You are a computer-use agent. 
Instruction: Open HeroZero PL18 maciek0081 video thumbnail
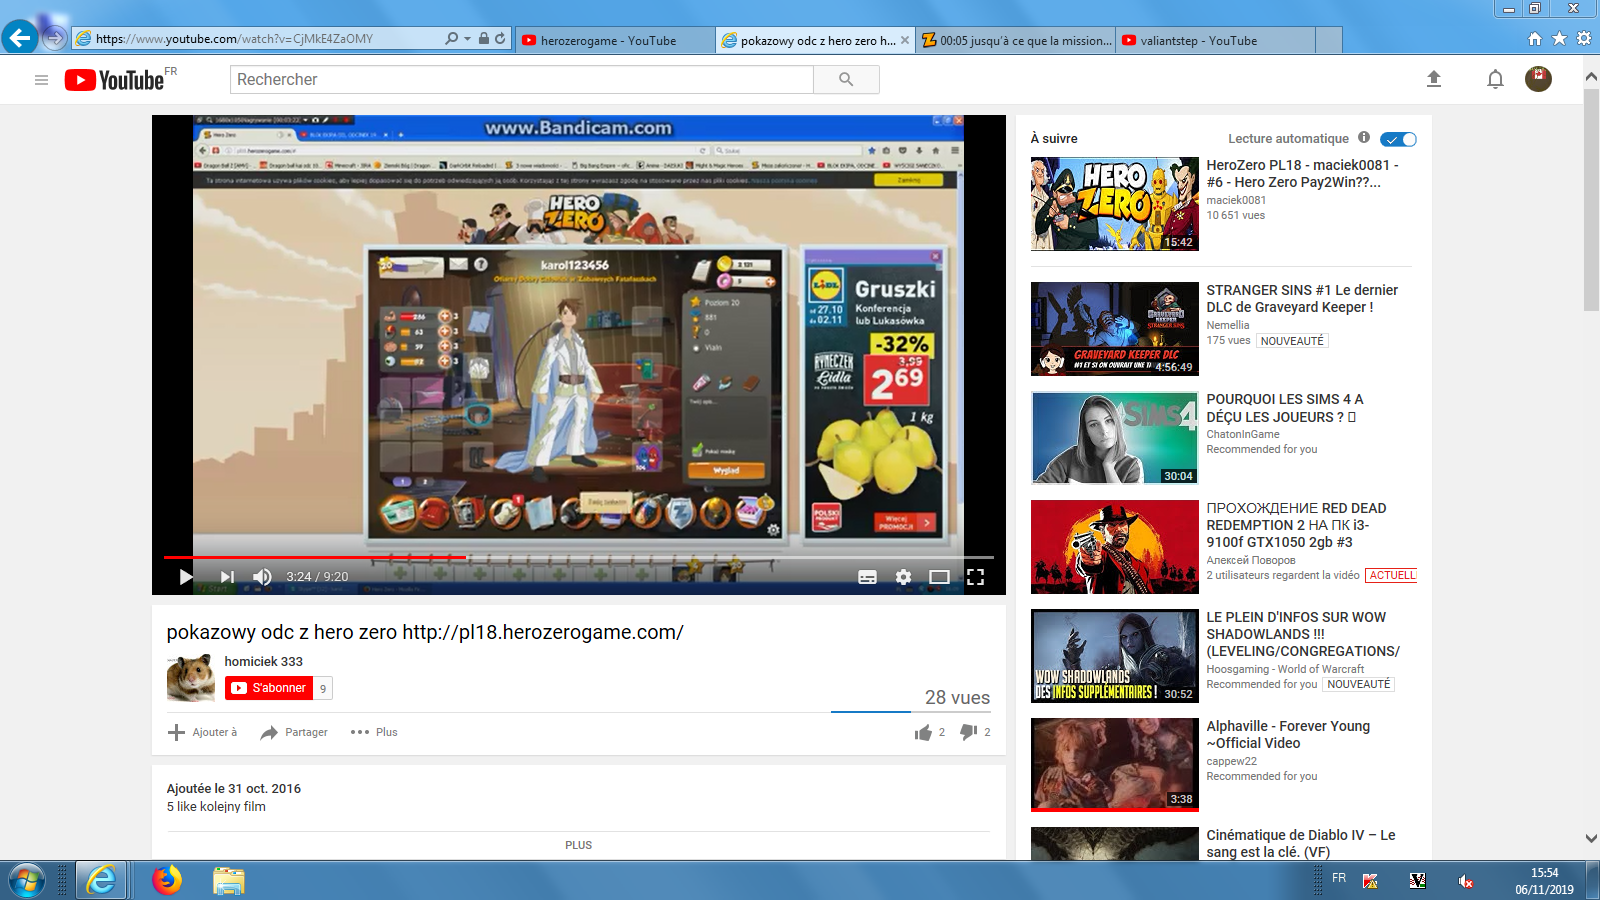coord(1115,204)
